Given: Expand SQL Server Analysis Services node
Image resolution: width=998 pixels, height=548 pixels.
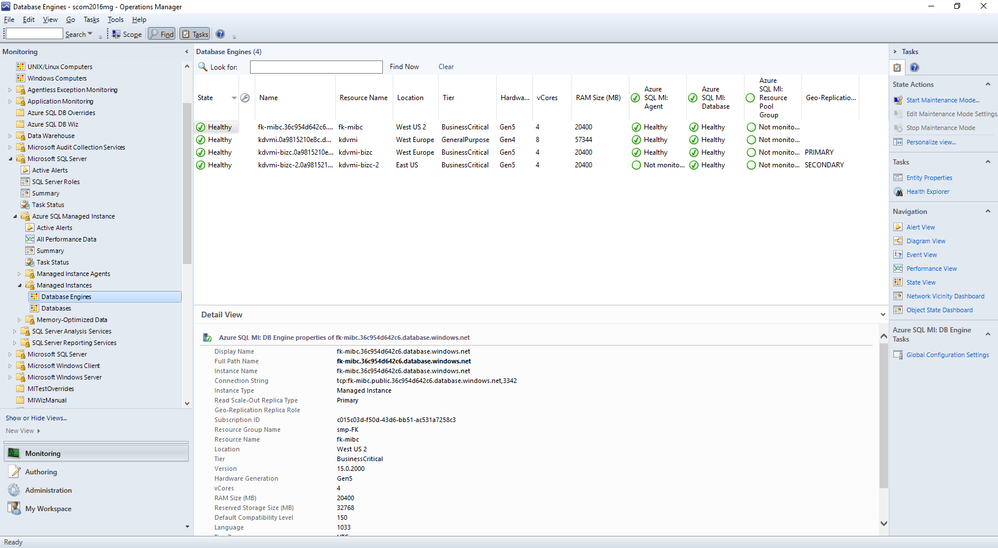Looking at the screenshot, I should [15, 331].
